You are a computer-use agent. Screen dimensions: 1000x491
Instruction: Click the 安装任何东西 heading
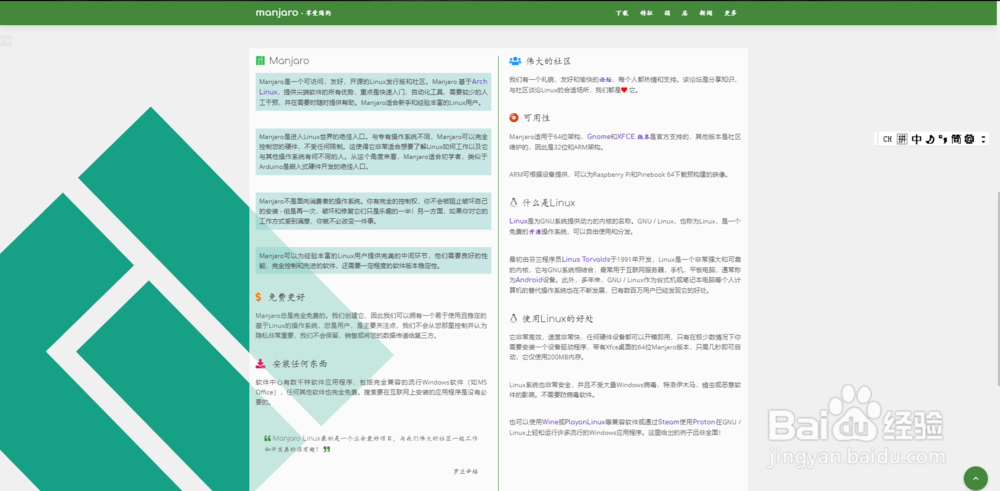point(300,364)
